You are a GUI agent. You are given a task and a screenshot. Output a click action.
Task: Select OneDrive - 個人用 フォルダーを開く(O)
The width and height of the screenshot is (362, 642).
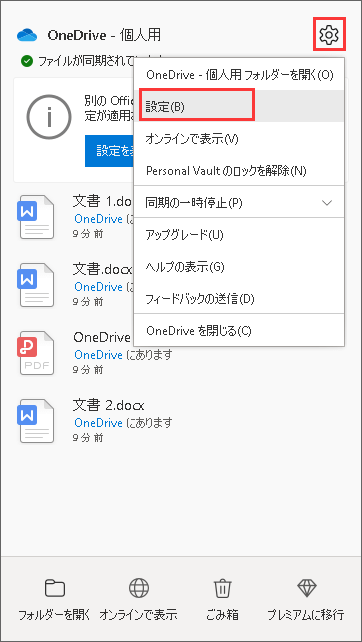coord(239,75)
